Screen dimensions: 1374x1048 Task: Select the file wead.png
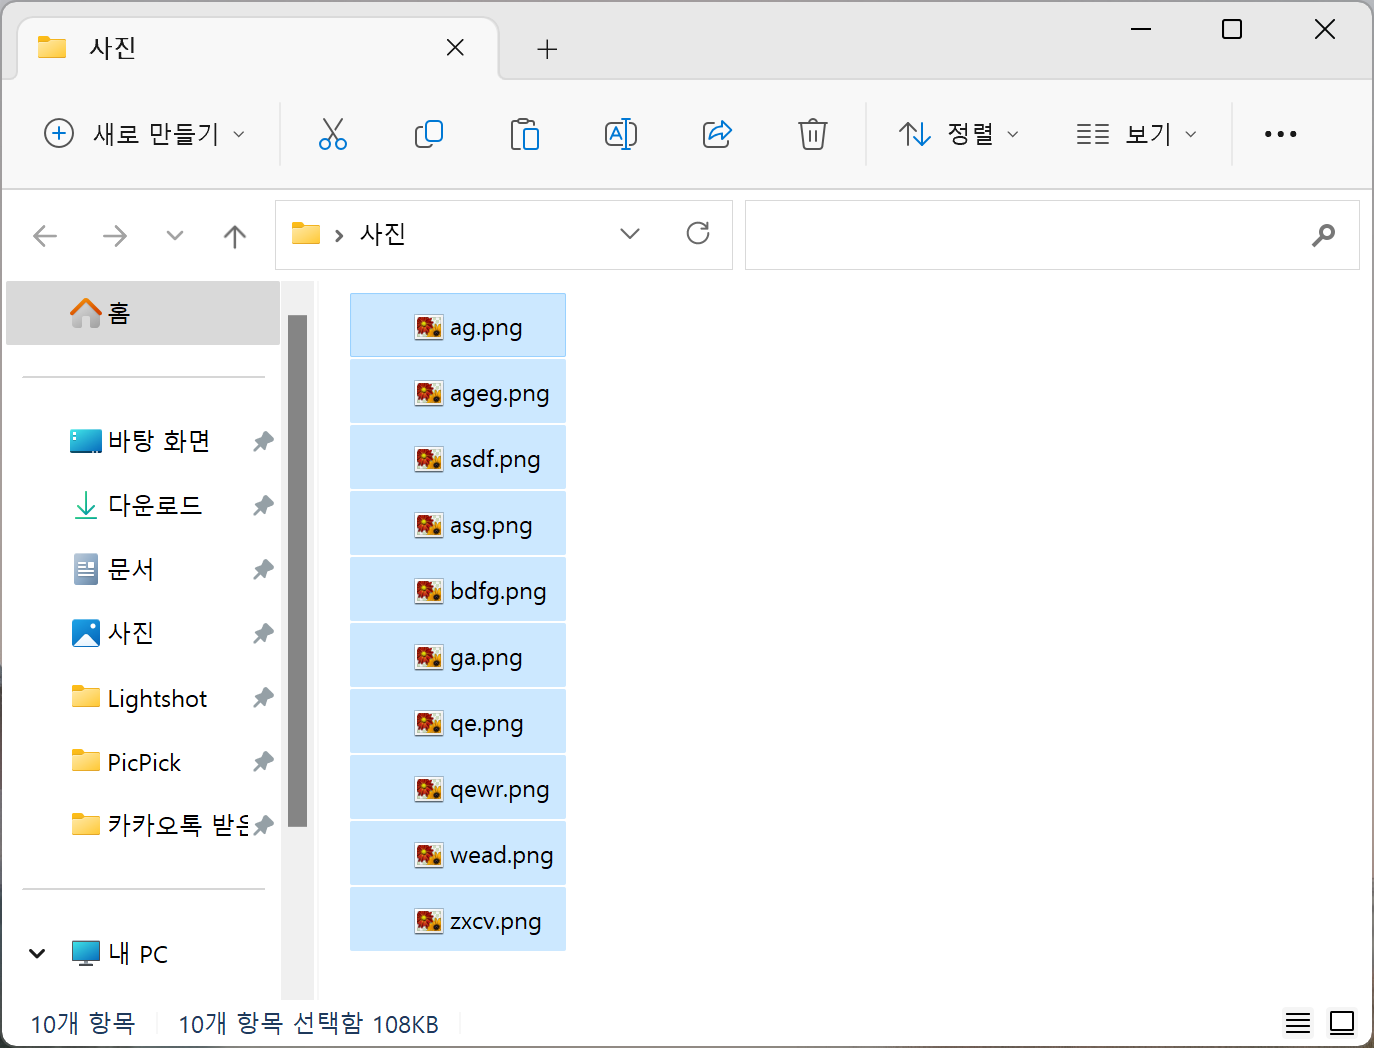[458, 854]
